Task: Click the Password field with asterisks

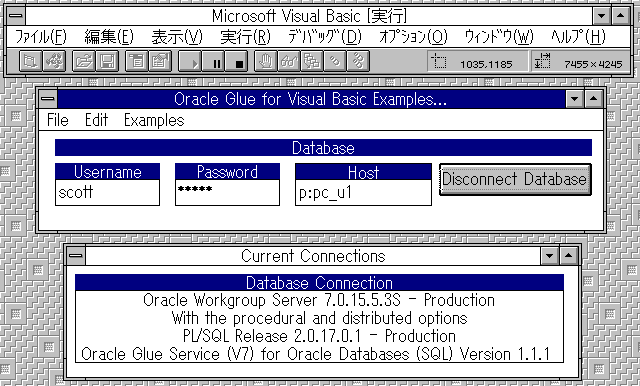Action: [x=227, y=192]
